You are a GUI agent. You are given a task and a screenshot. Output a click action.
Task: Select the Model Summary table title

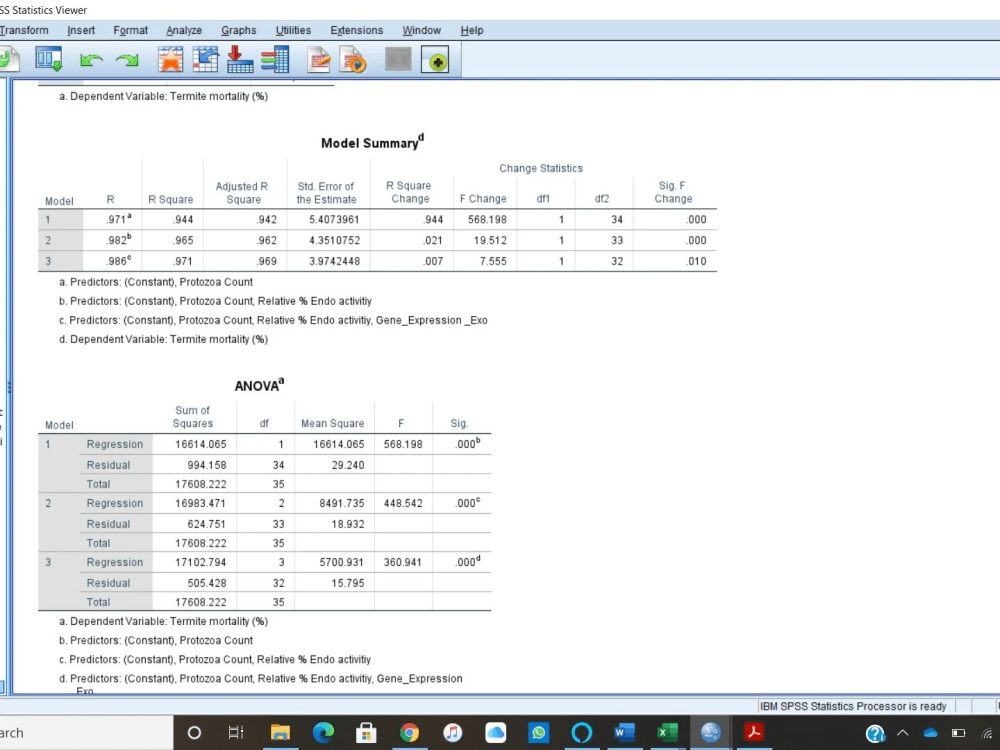tap(372, 142)
